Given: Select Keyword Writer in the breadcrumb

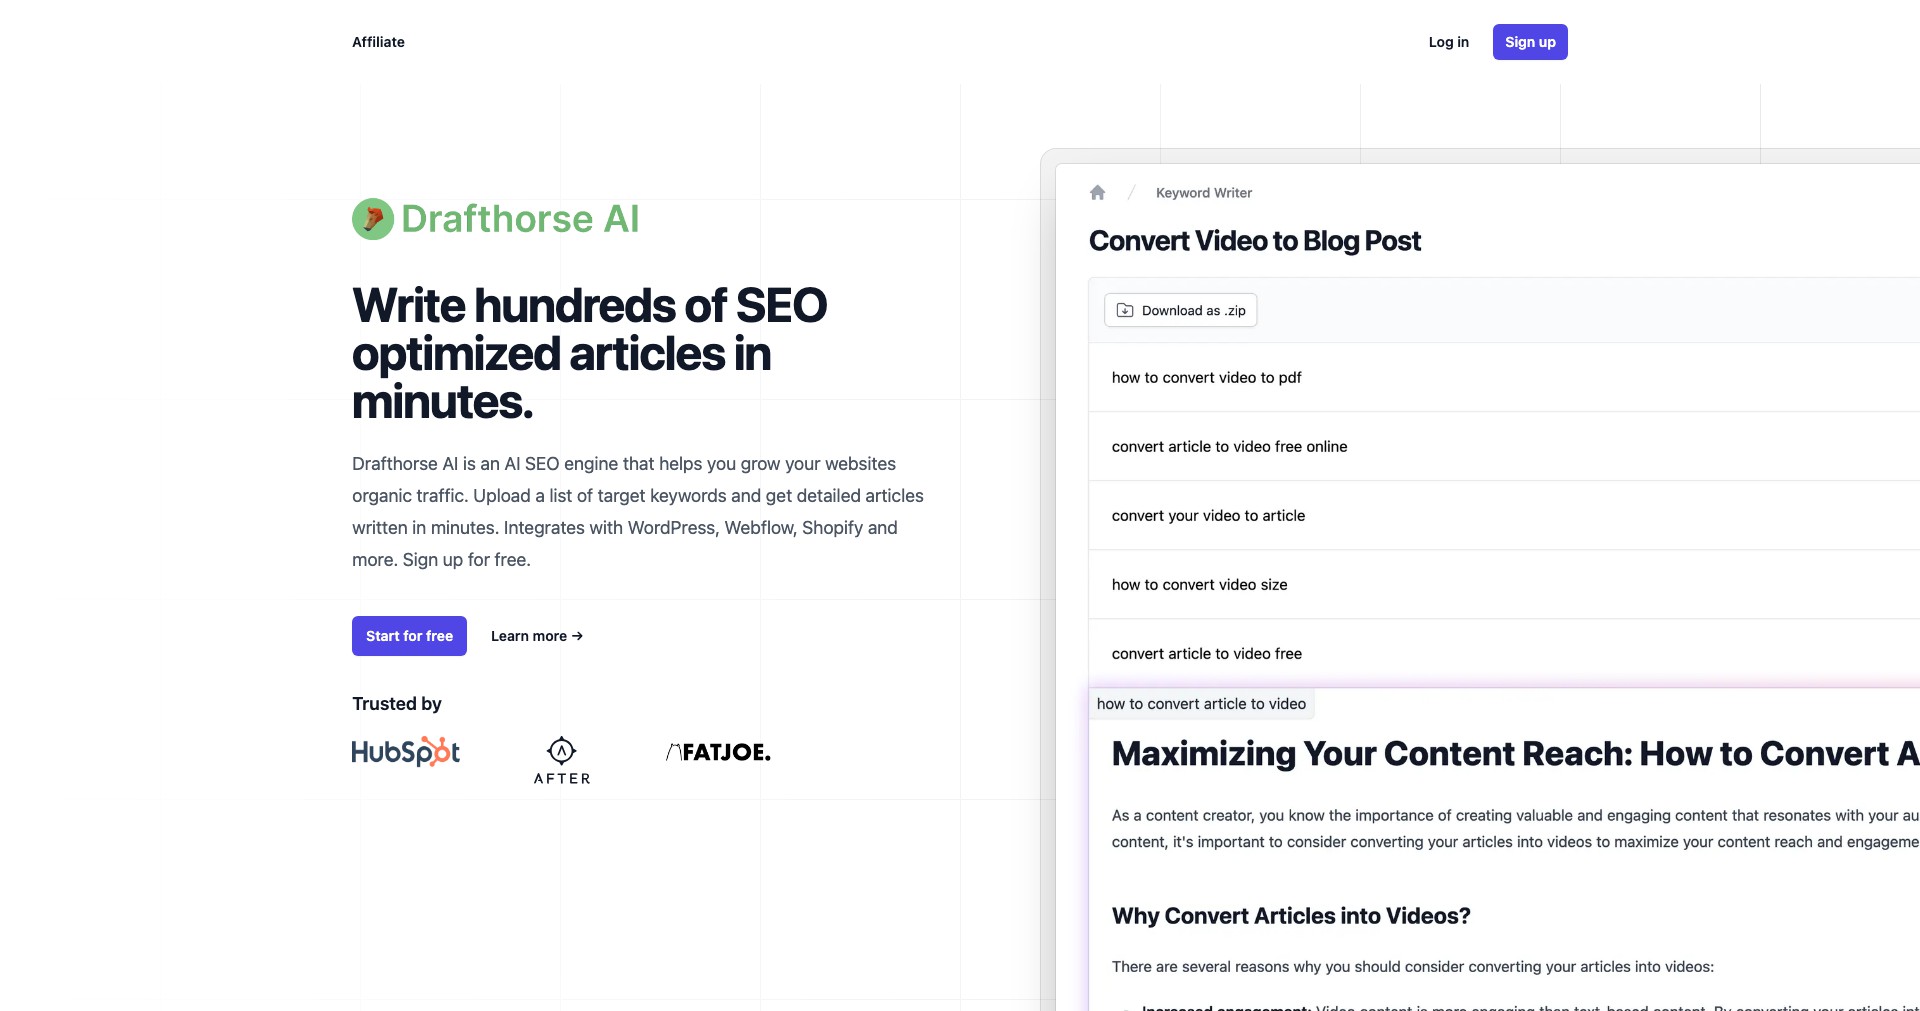Looking at the screenshot, I should tap(1204, 193).
